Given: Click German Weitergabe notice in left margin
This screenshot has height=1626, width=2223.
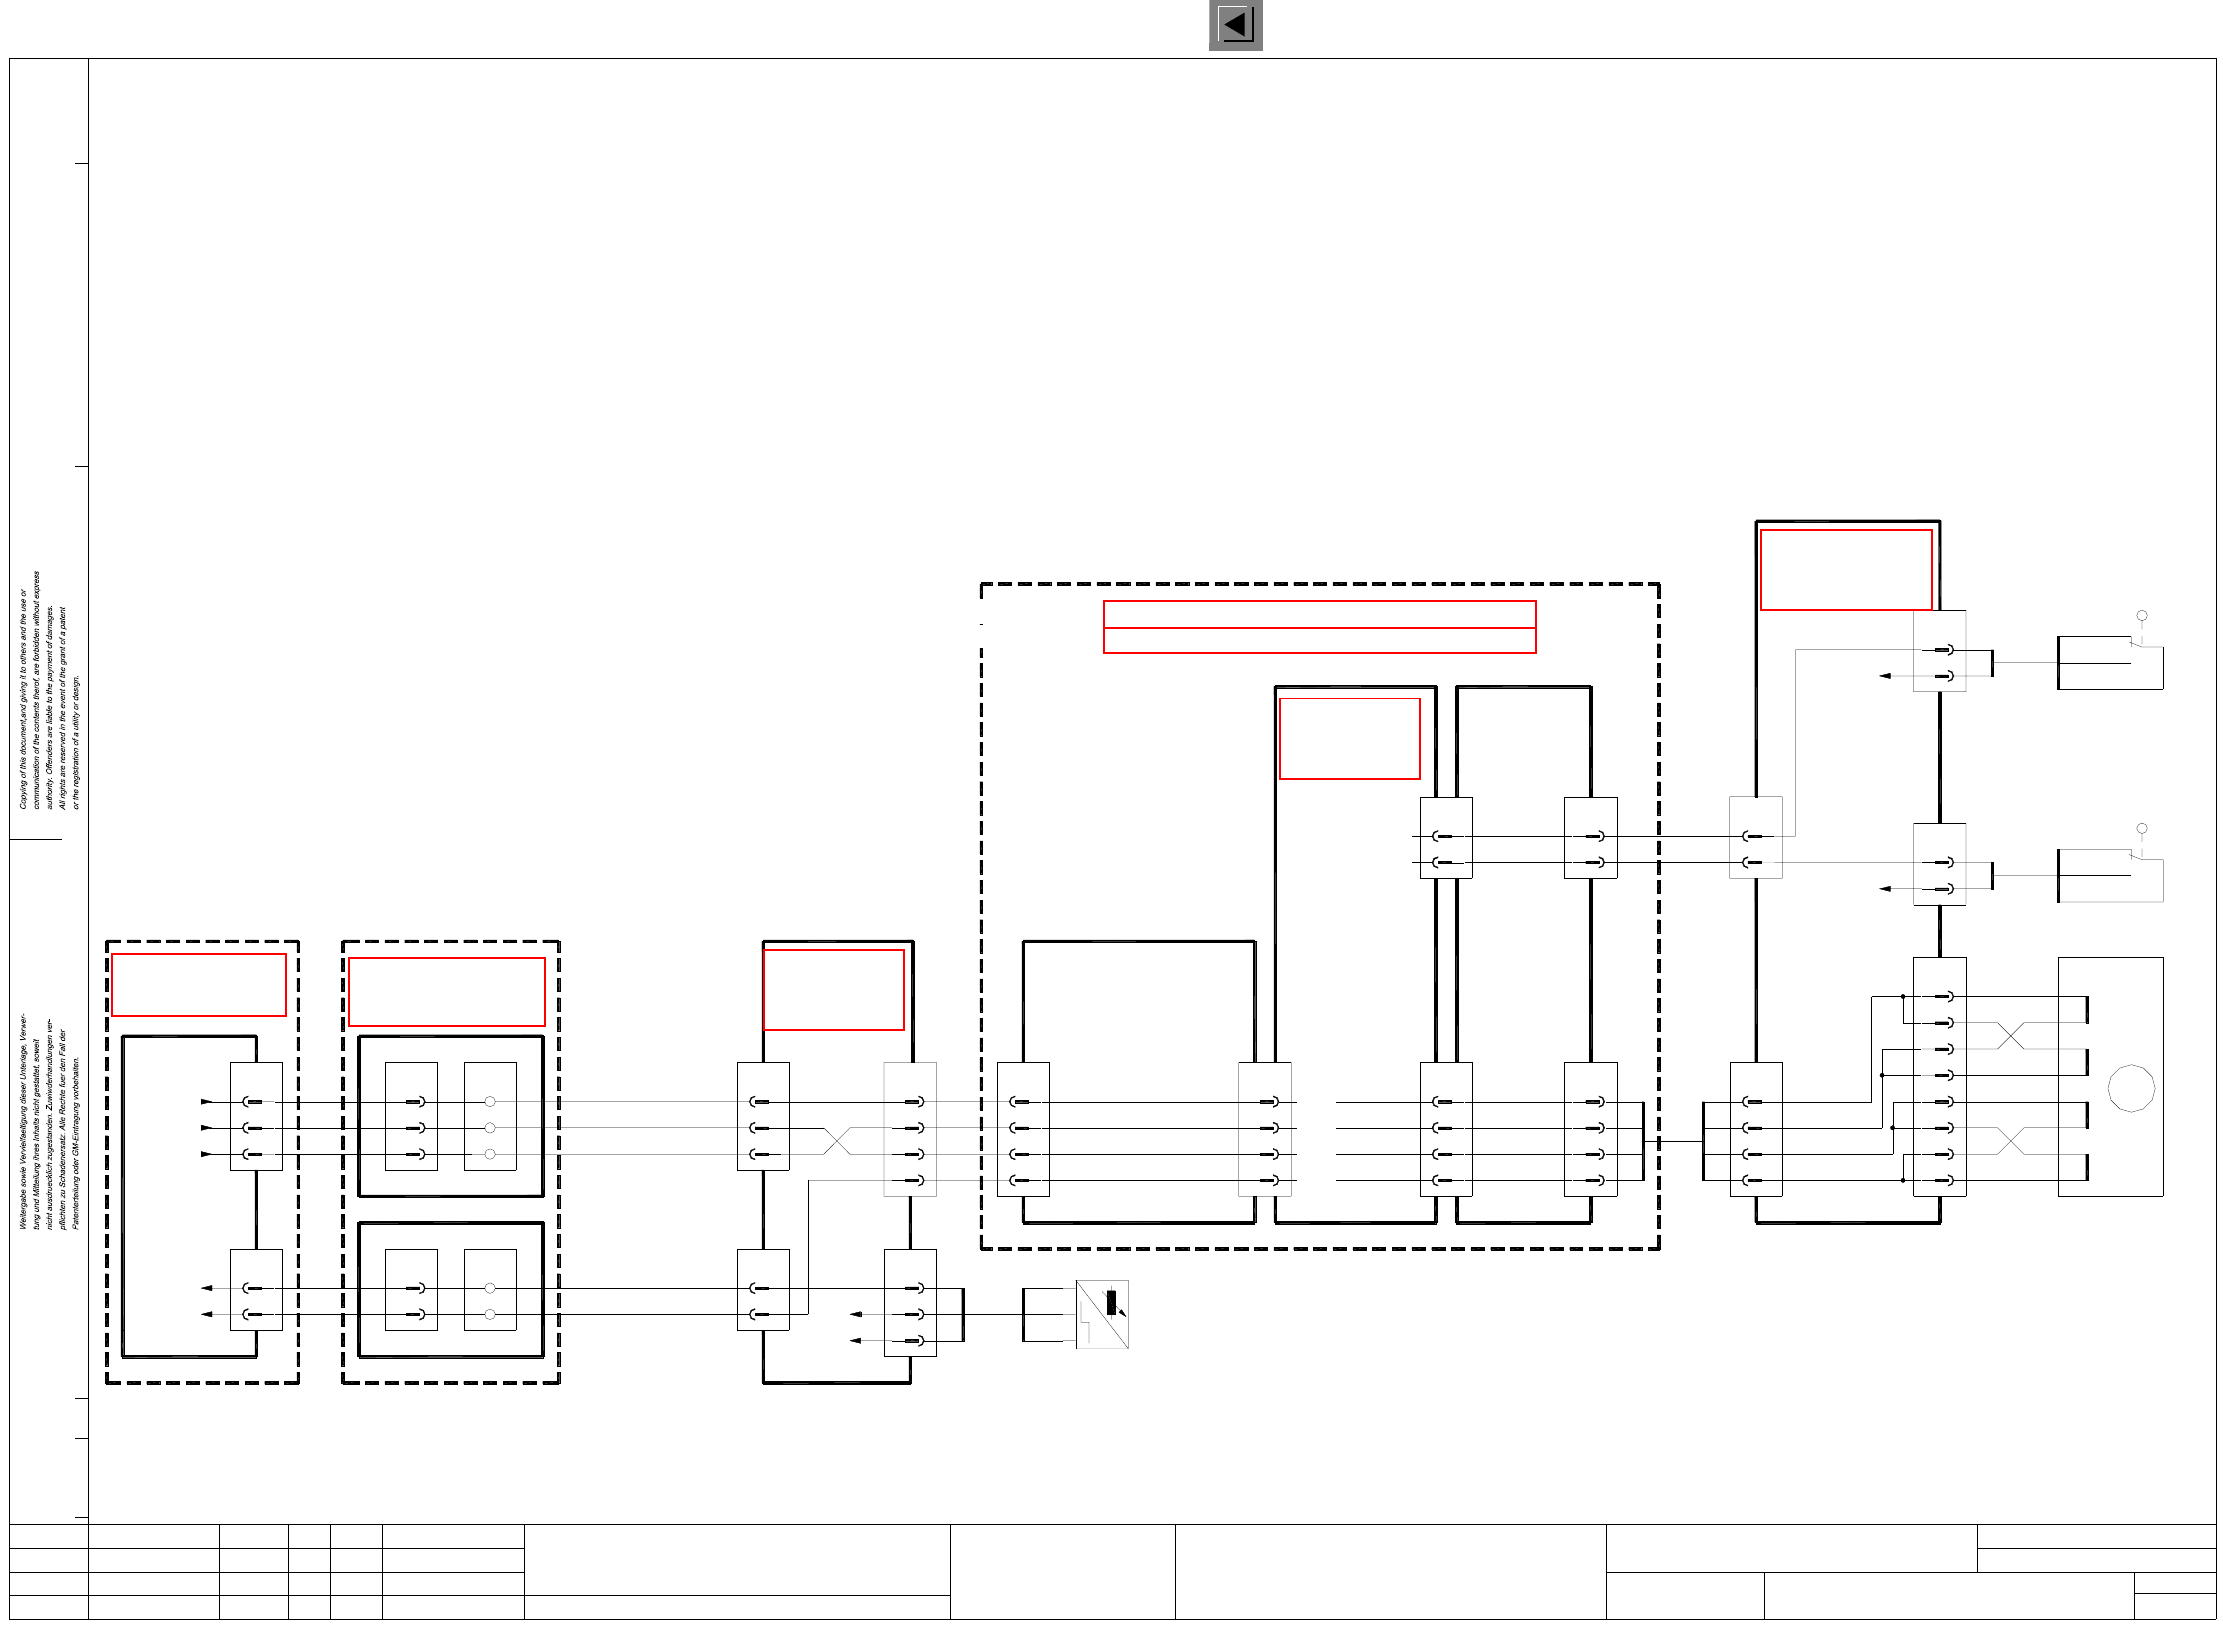Looking at the screenshot, I should (48, 1120).
